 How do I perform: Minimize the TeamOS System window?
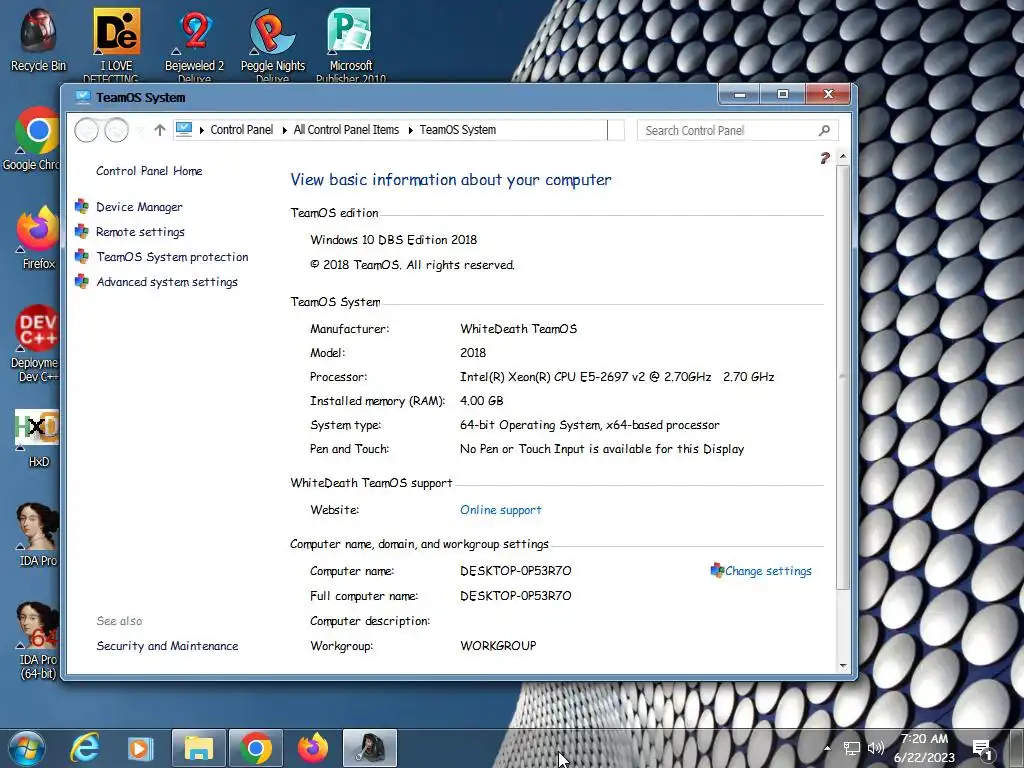coord(739,95)
